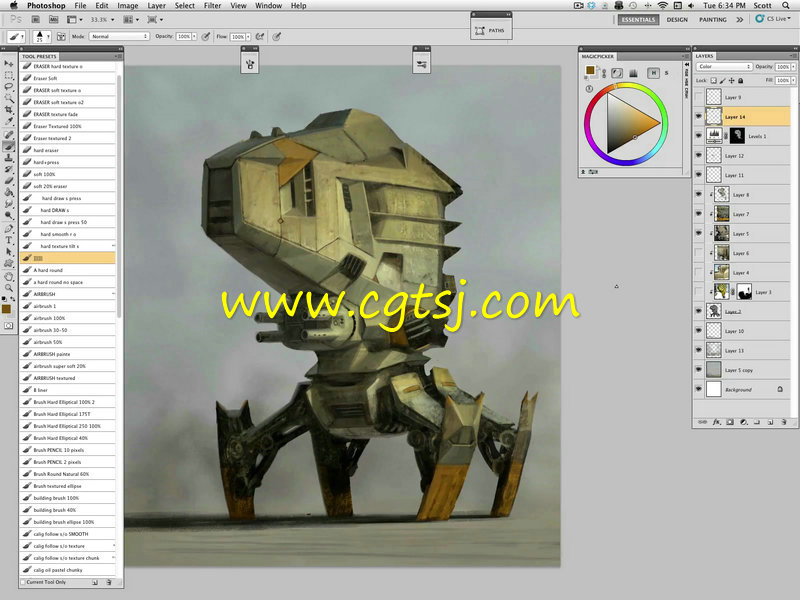Select the Clone Stamp tool
The height and width of the screenshot is (600, 800).
(9, 158)
